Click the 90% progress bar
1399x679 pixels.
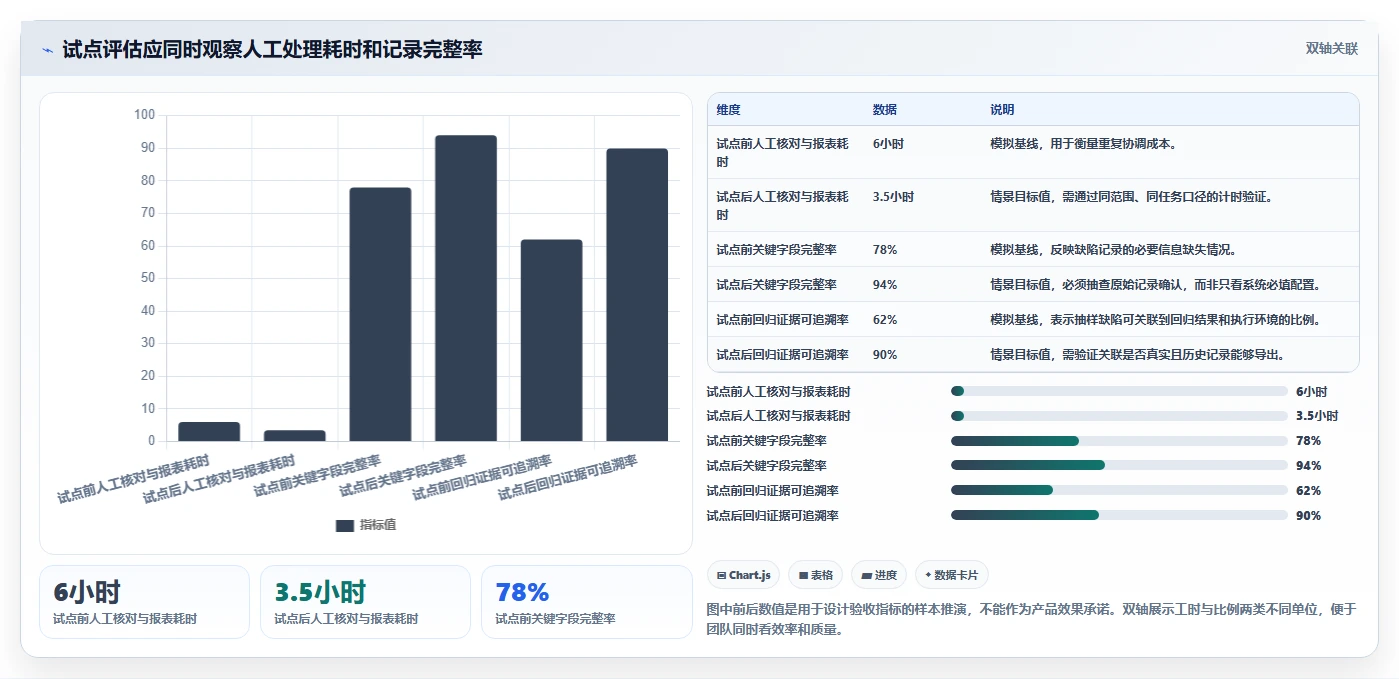pos(1119,515)
